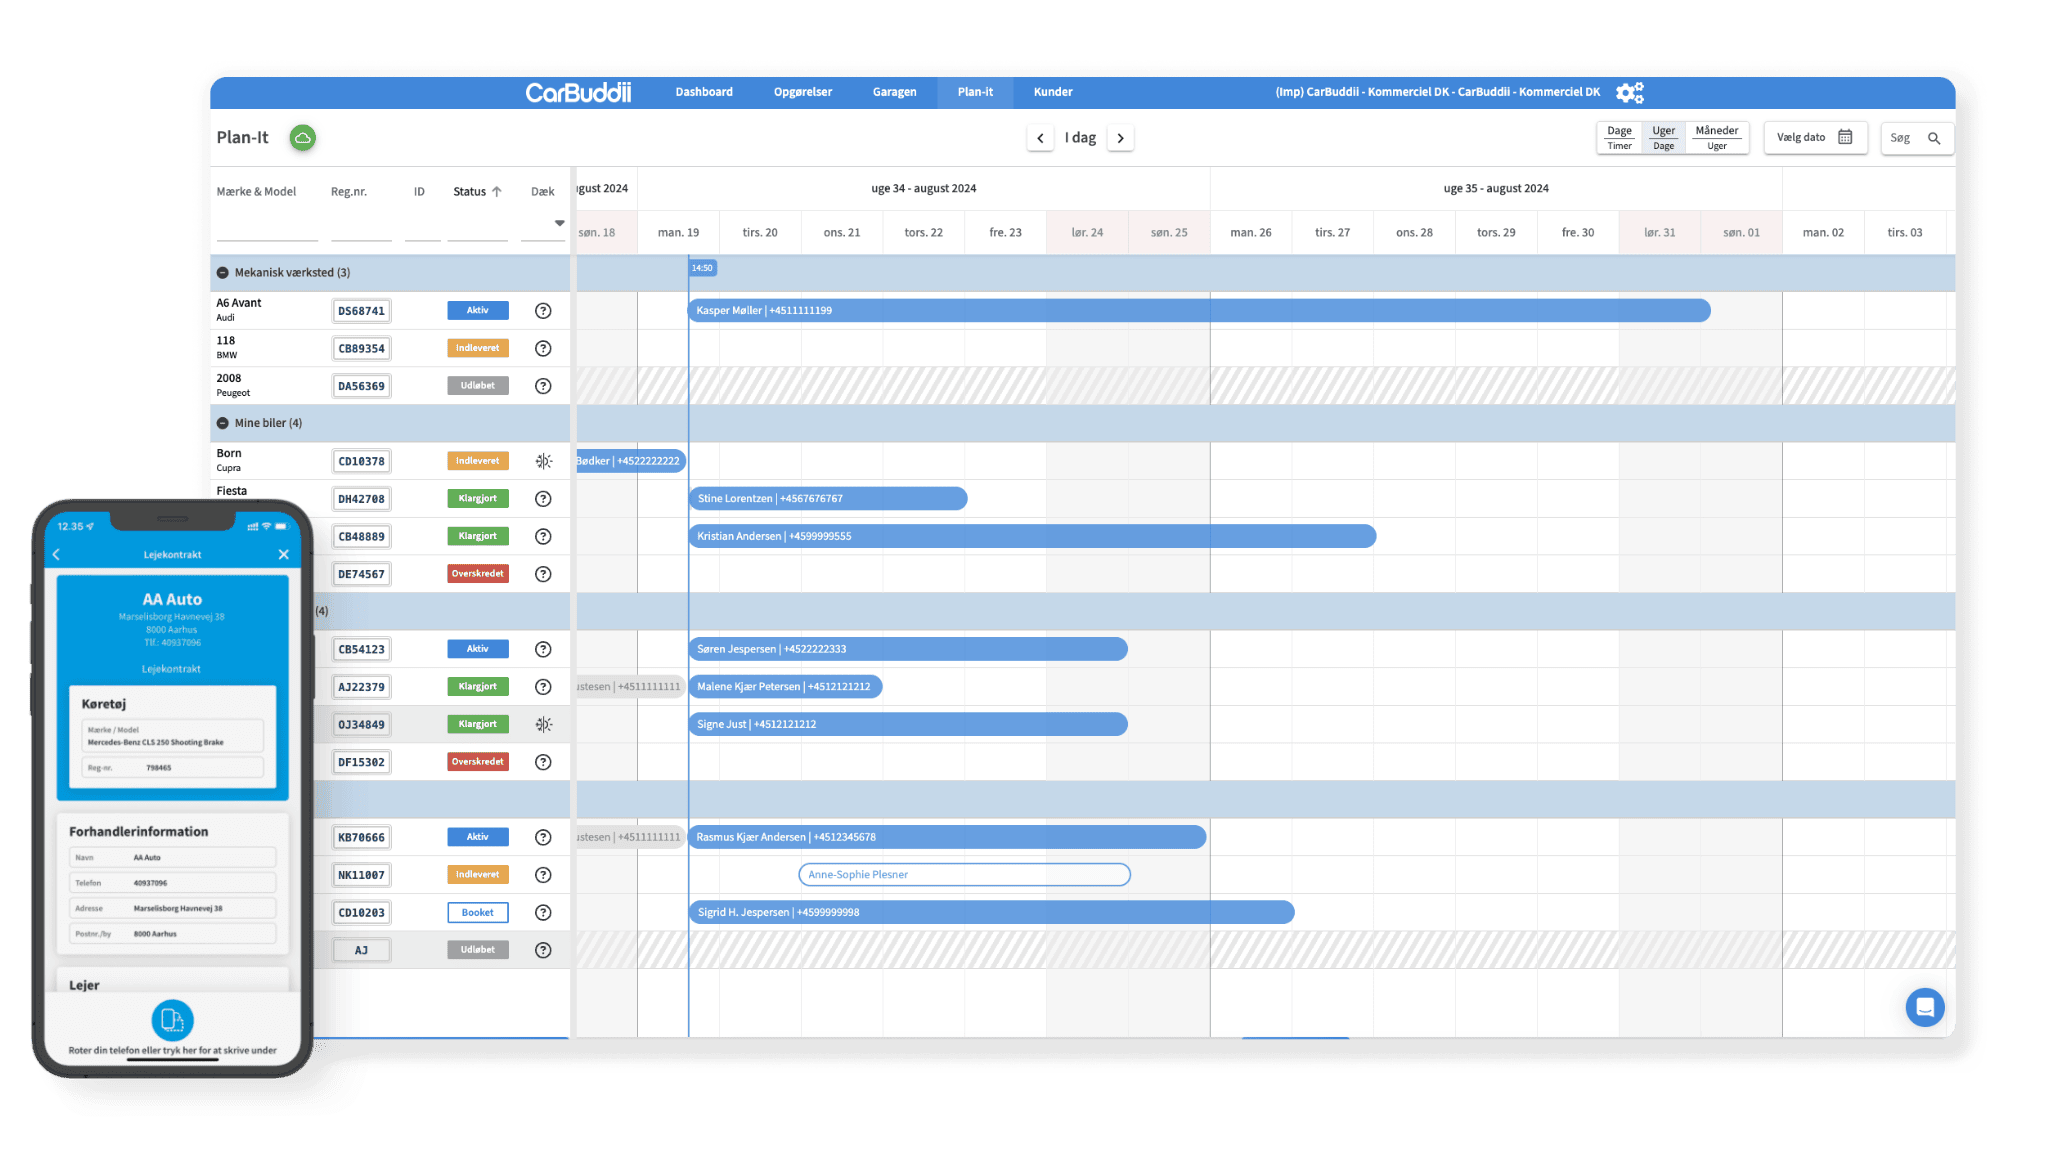
Task: Switch view to Måneder / Uger
Action: [x=1716, y=138]
